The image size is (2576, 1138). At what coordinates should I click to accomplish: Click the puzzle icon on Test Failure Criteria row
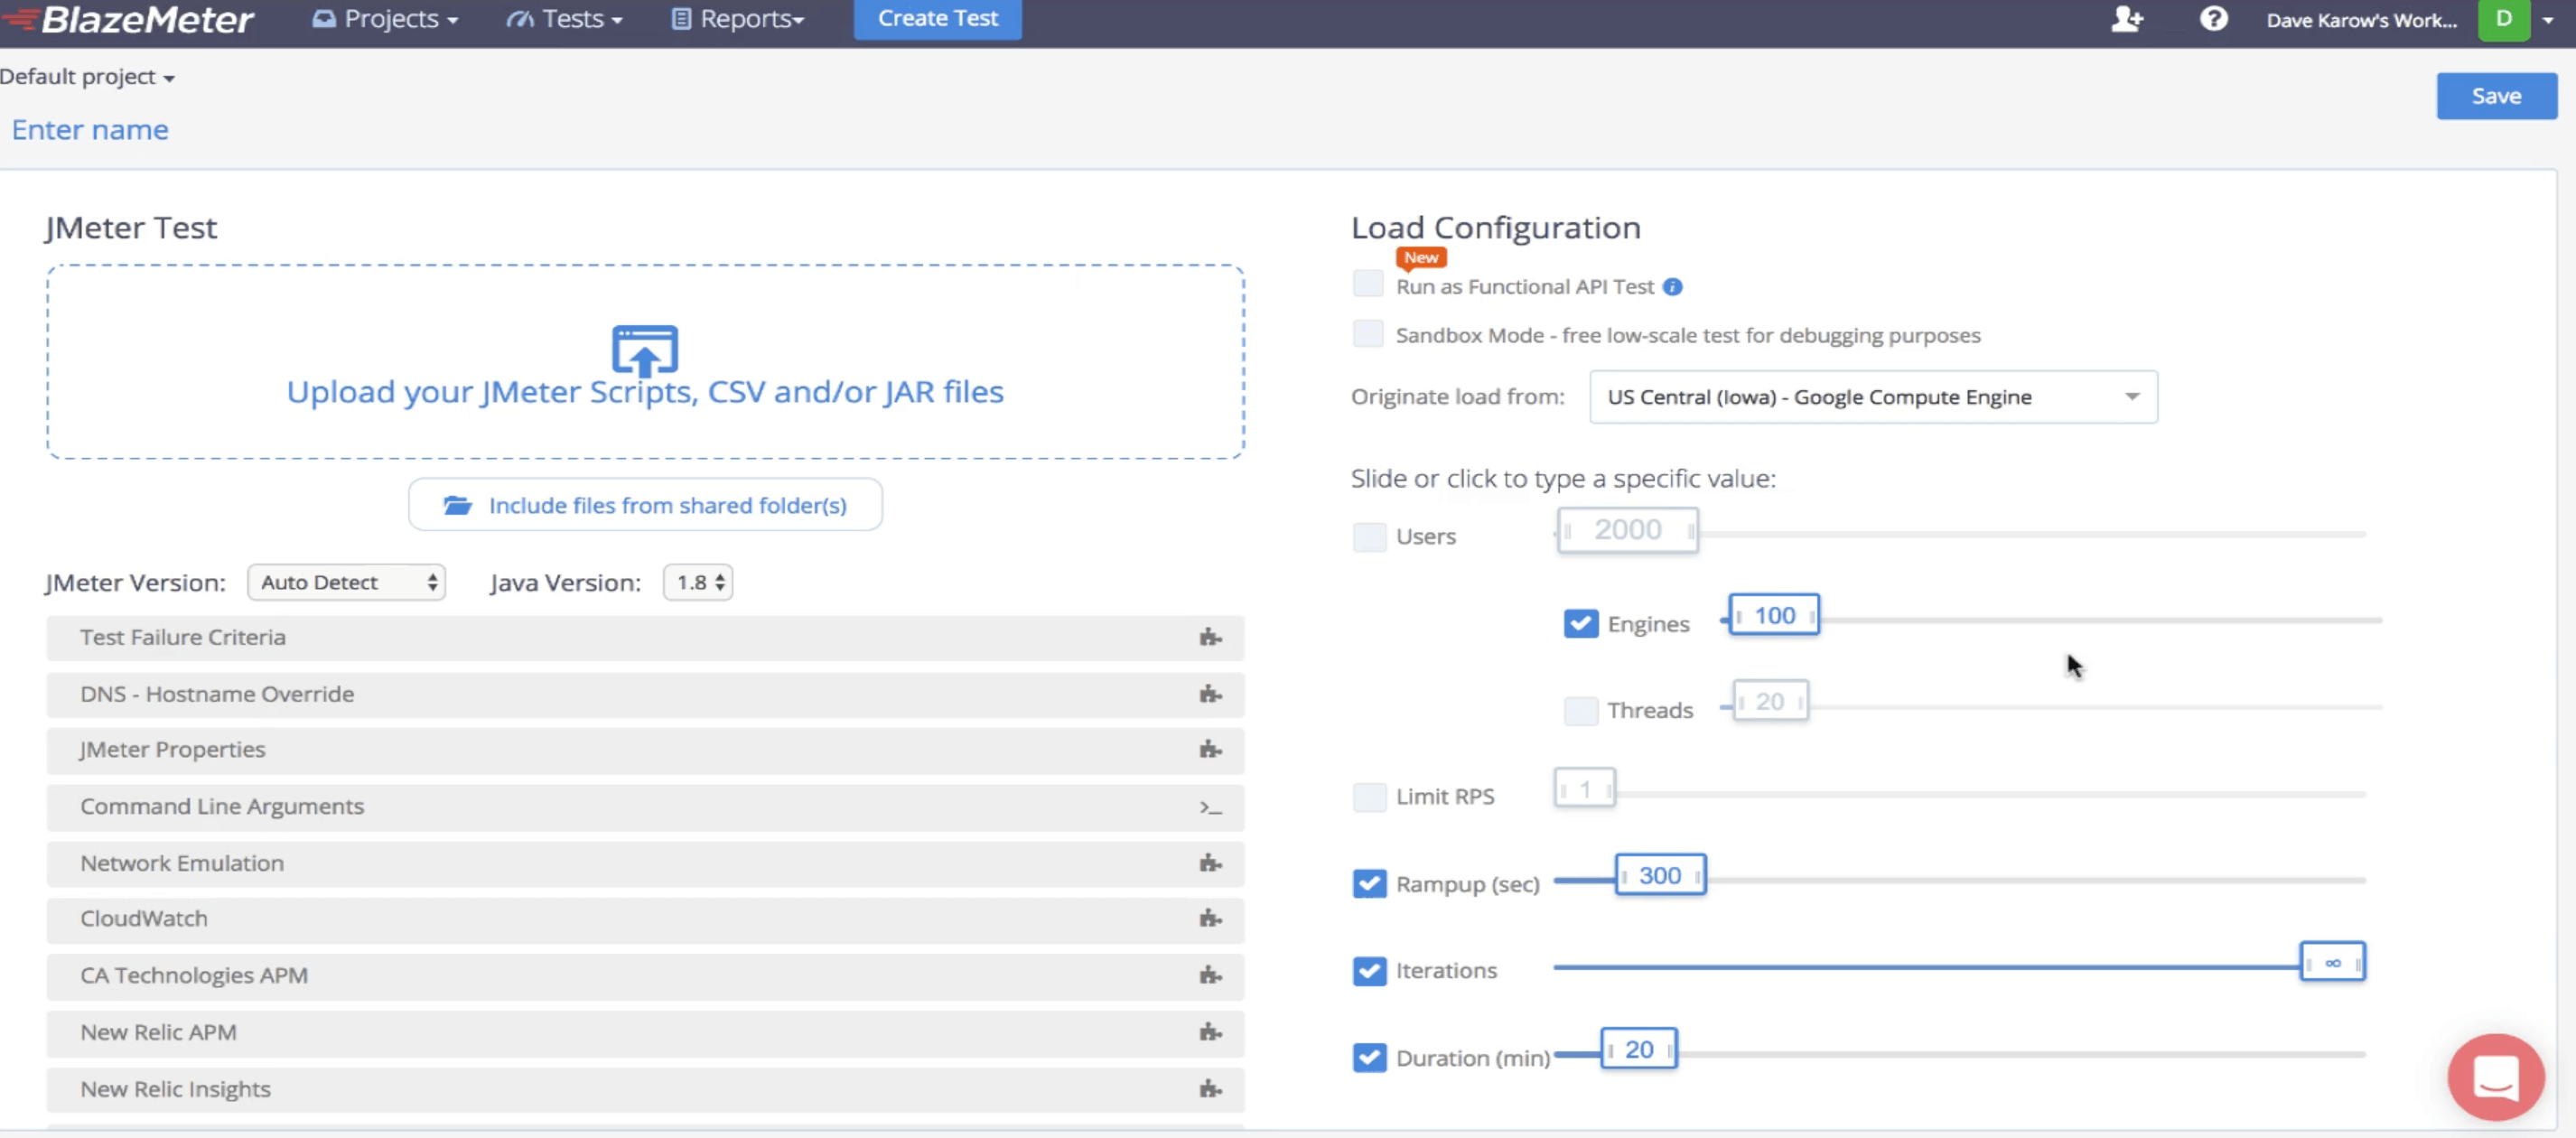pos(1210,637)
